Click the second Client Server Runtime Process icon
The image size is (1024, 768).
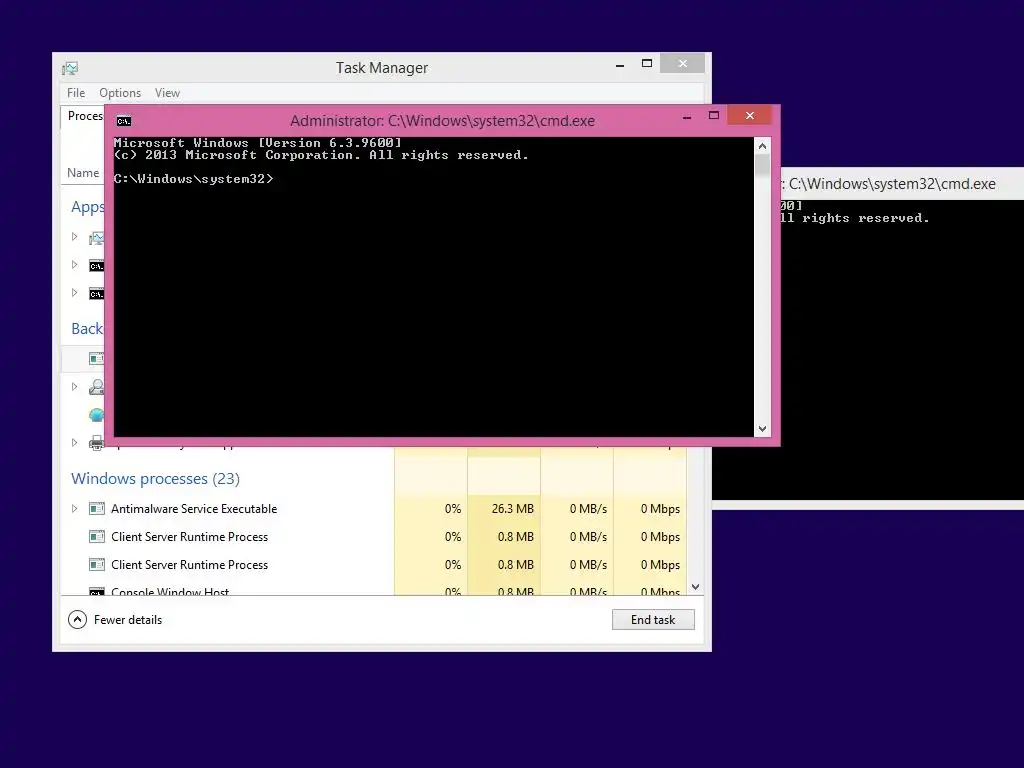97,565
